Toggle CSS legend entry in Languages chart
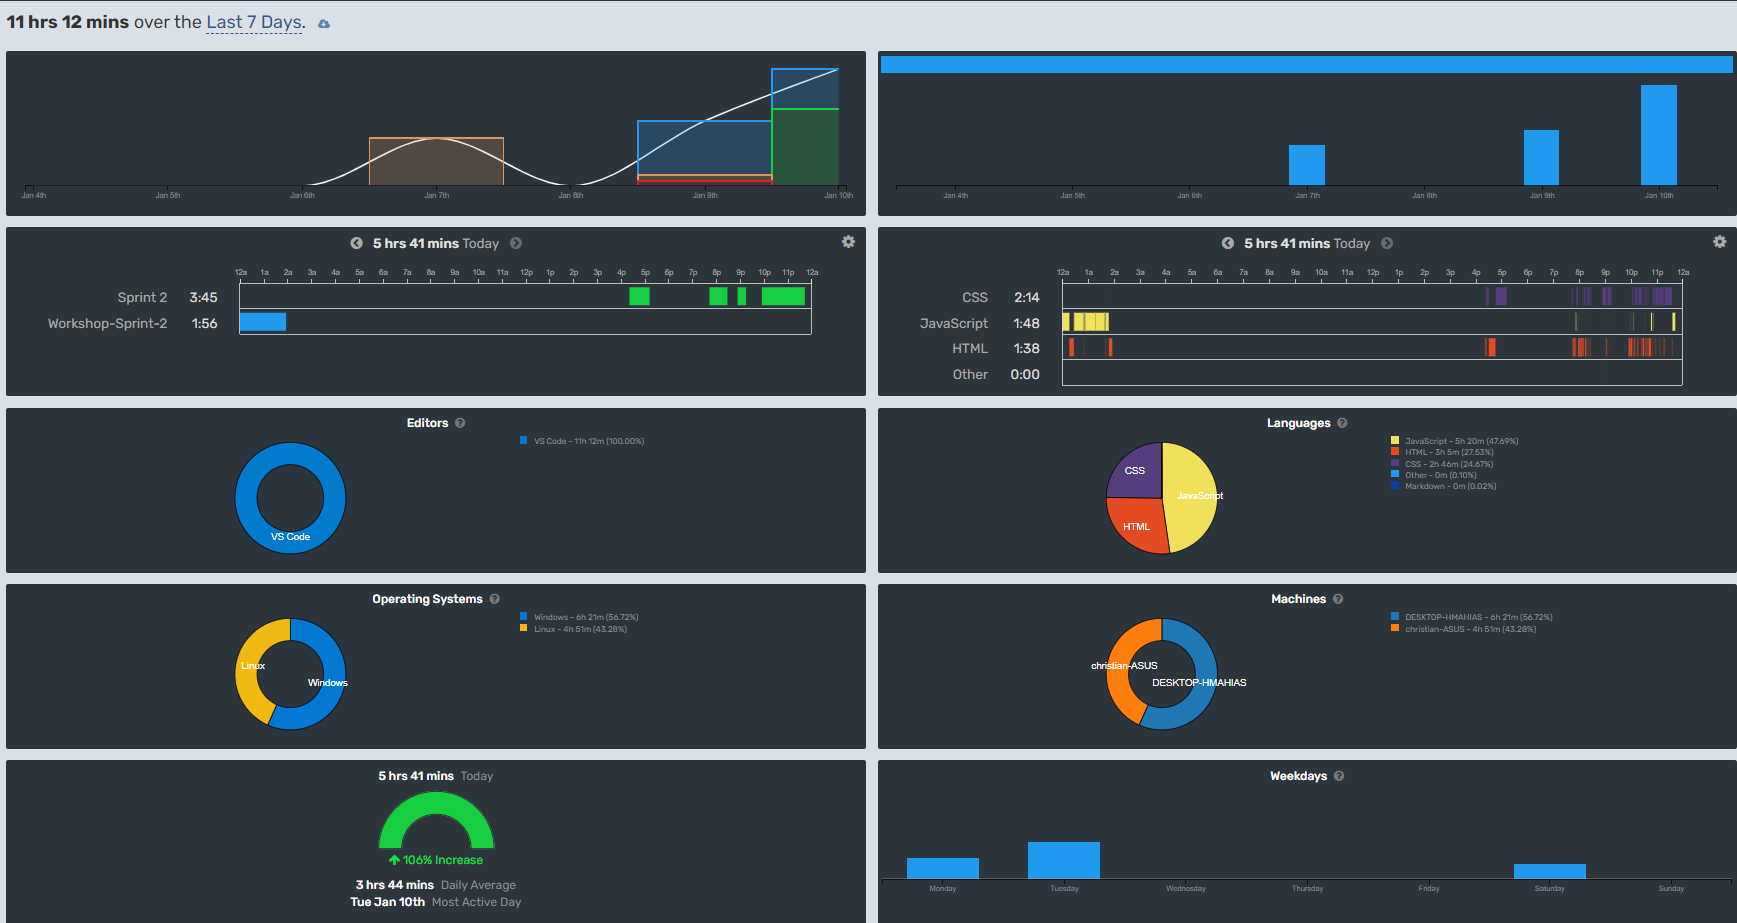1737x923 pixels. click(x=1442, y=464)
